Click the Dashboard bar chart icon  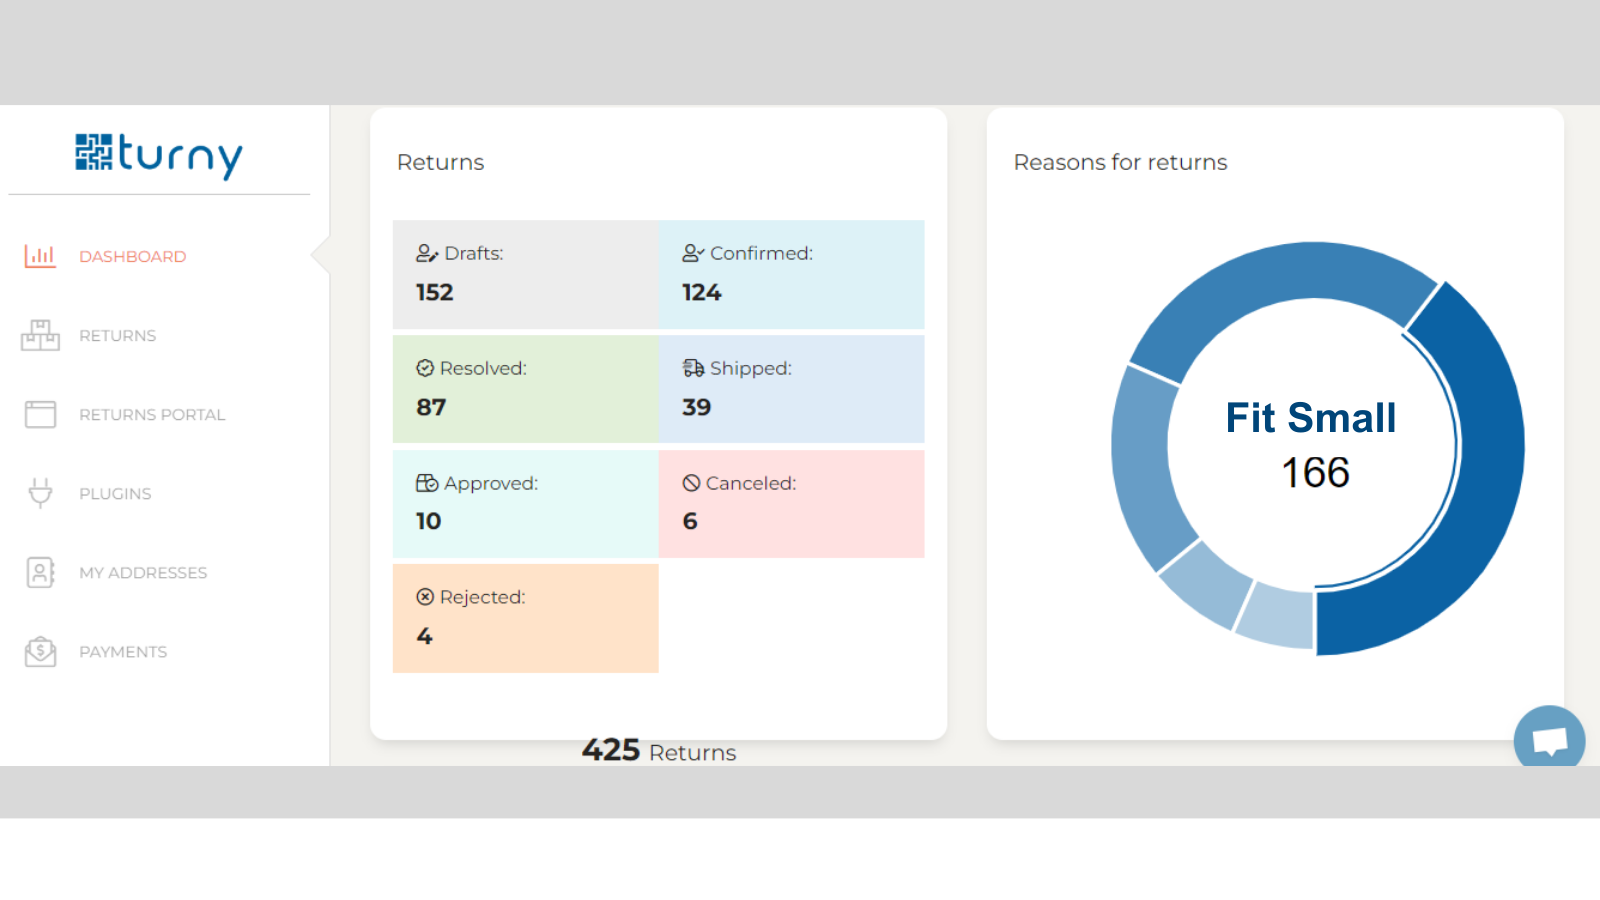pos(40,256)
